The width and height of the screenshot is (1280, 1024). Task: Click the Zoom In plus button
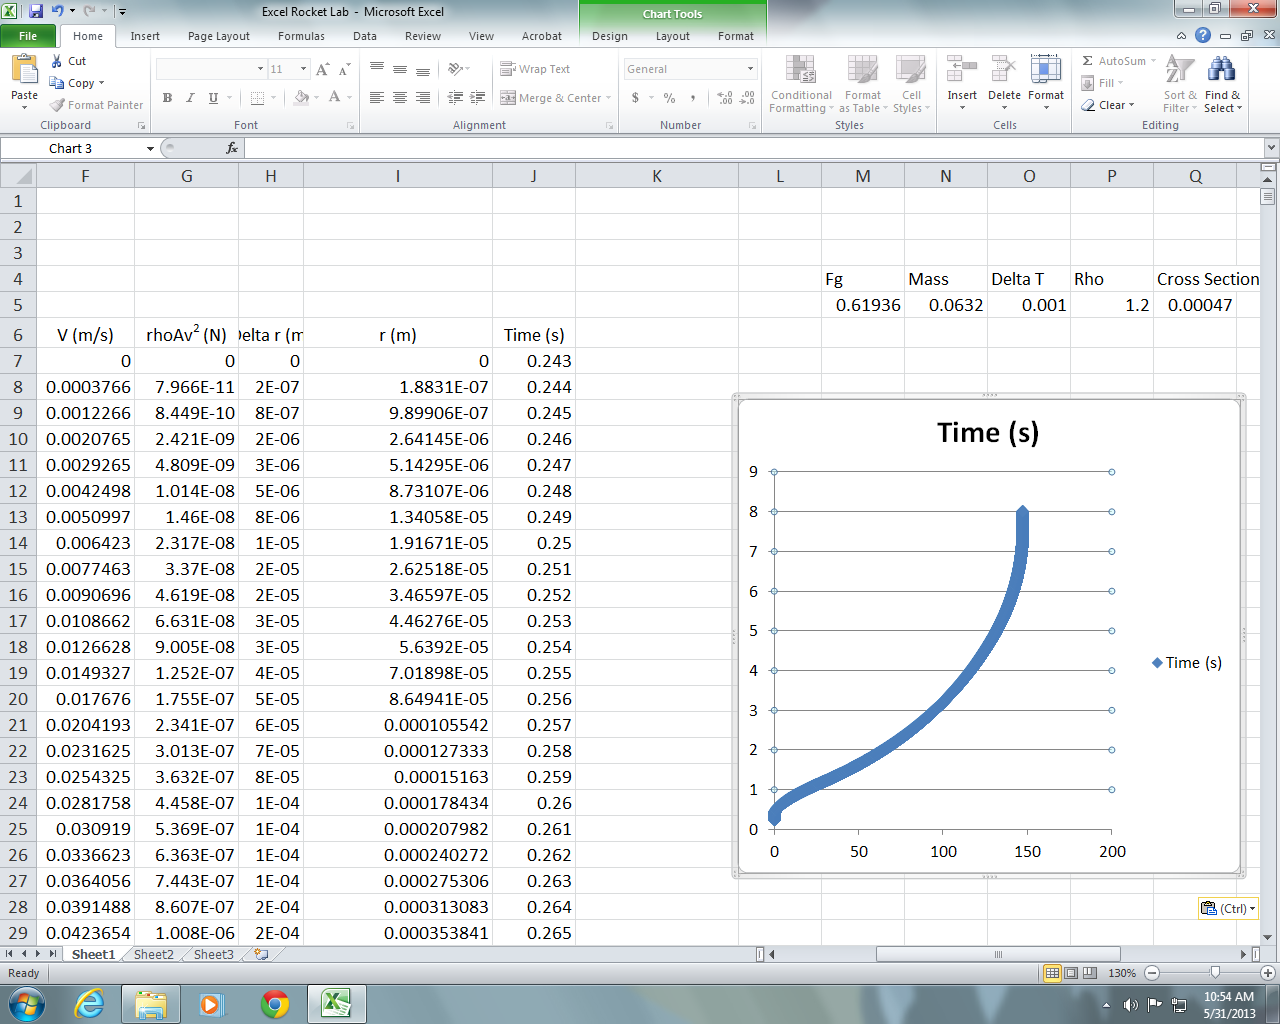click(x=1268, y=973)
